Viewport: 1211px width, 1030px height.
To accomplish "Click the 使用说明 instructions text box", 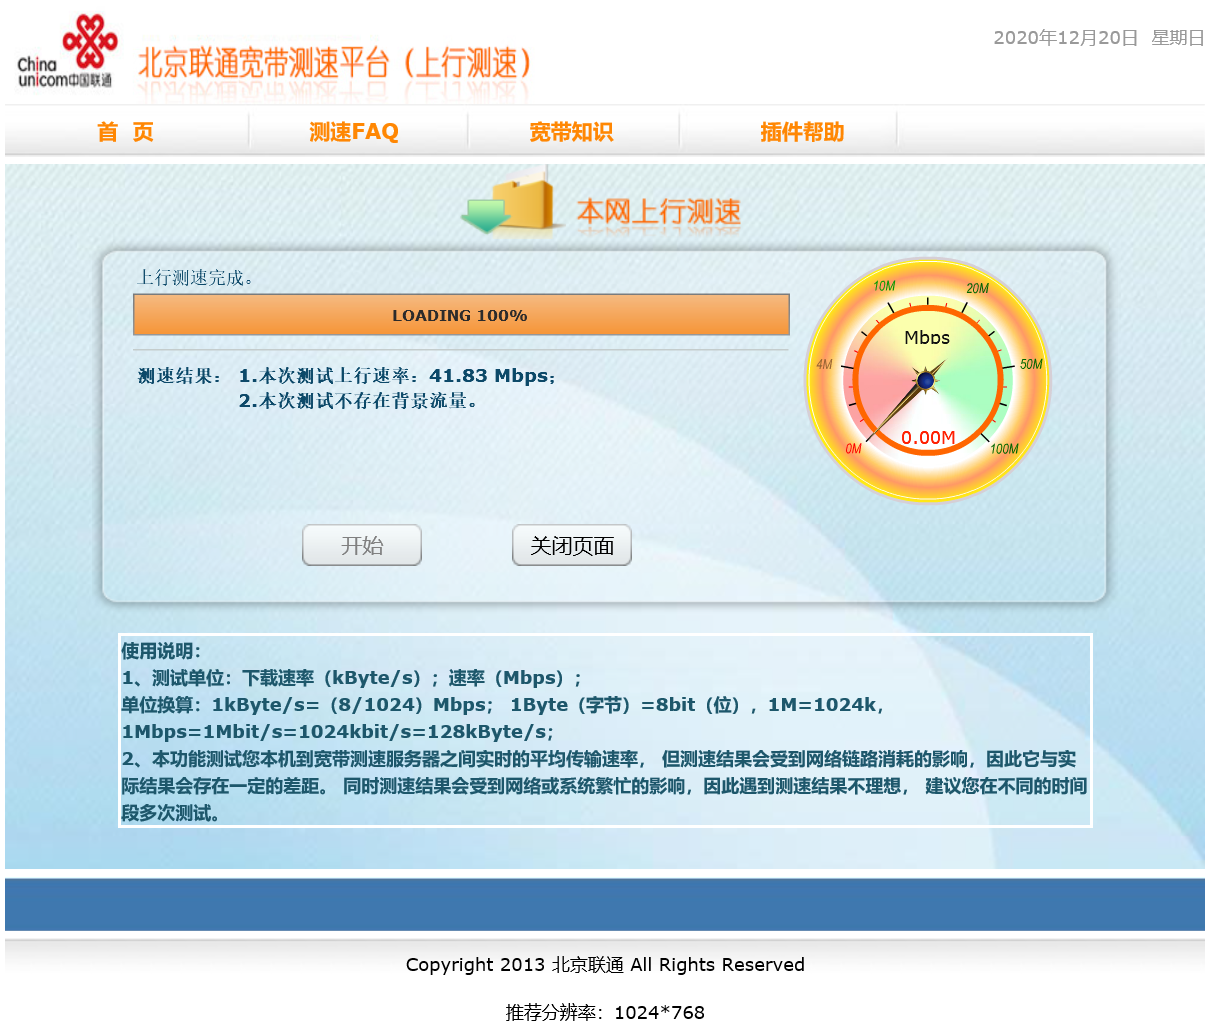I will click(x=604, y=731).
